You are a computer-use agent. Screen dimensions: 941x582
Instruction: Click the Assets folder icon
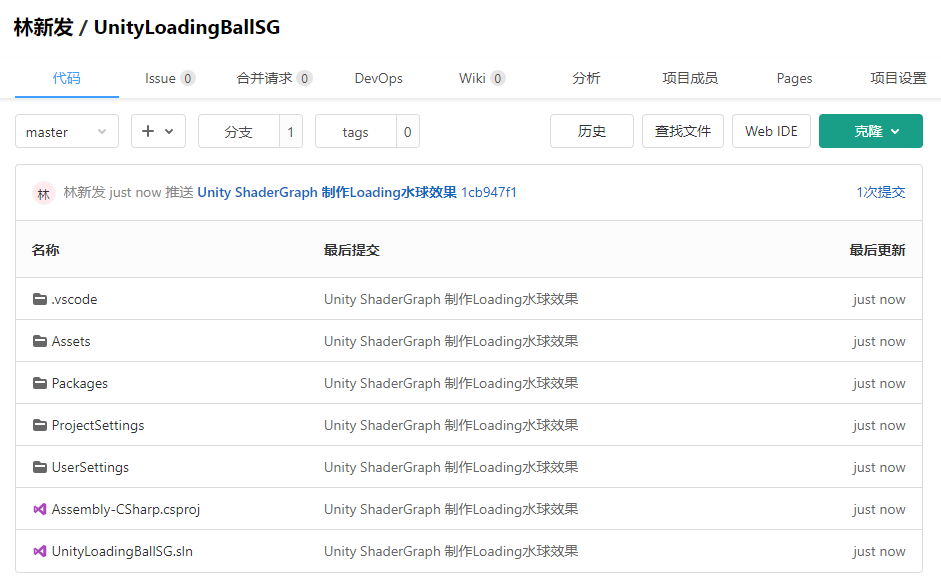tap(40, 341)
